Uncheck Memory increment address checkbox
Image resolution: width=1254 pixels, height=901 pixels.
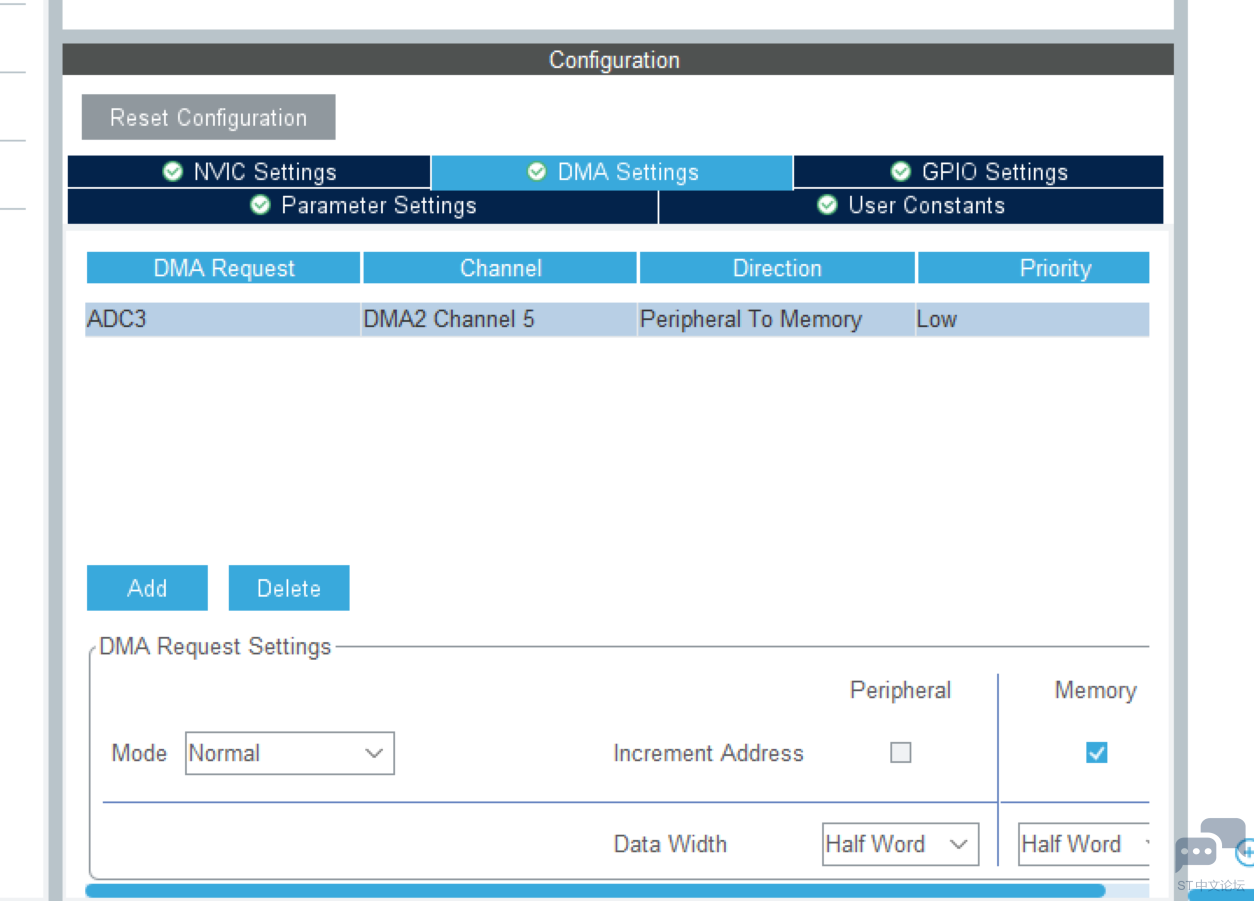(1096, 753)
